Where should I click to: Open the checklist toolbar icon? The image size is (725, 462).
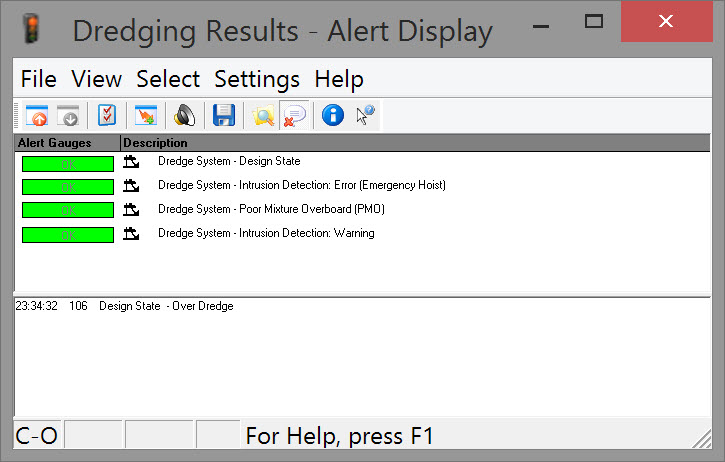107,115
